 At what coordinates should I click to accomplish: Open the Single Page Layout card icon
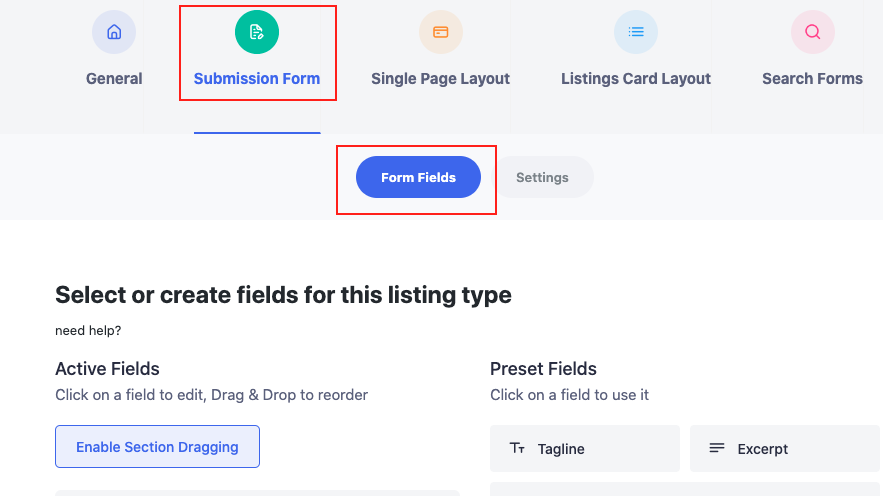coord(440,32)
